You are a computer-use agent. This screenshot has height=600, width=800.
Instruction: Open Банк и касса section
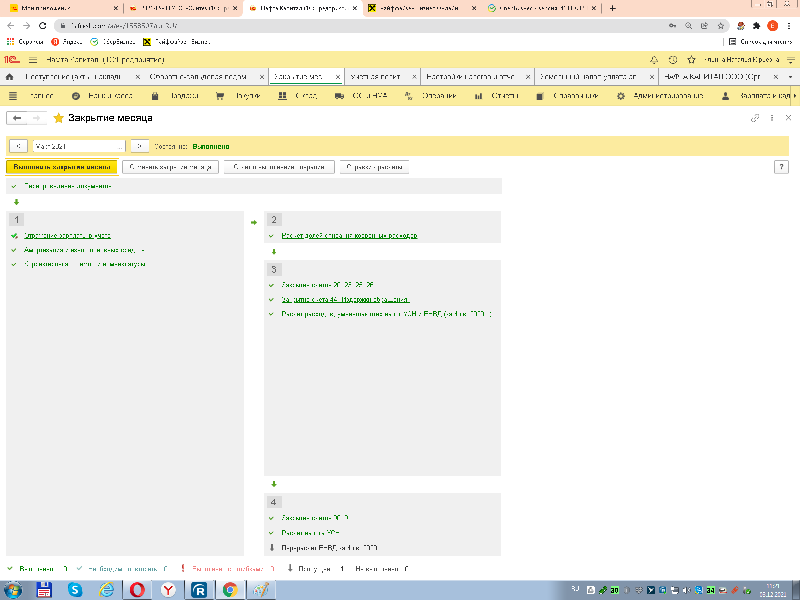point(102,95)
